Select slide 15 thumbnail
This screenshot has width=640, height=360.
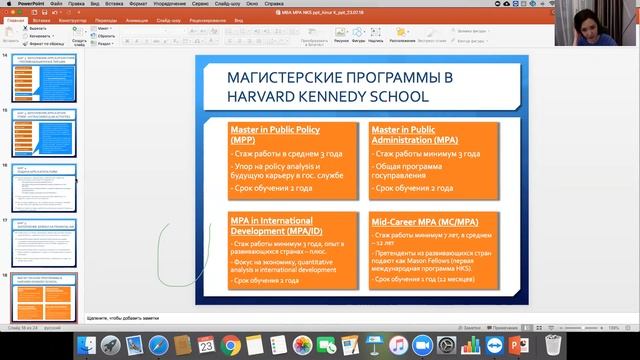click(x=44, y=133)
